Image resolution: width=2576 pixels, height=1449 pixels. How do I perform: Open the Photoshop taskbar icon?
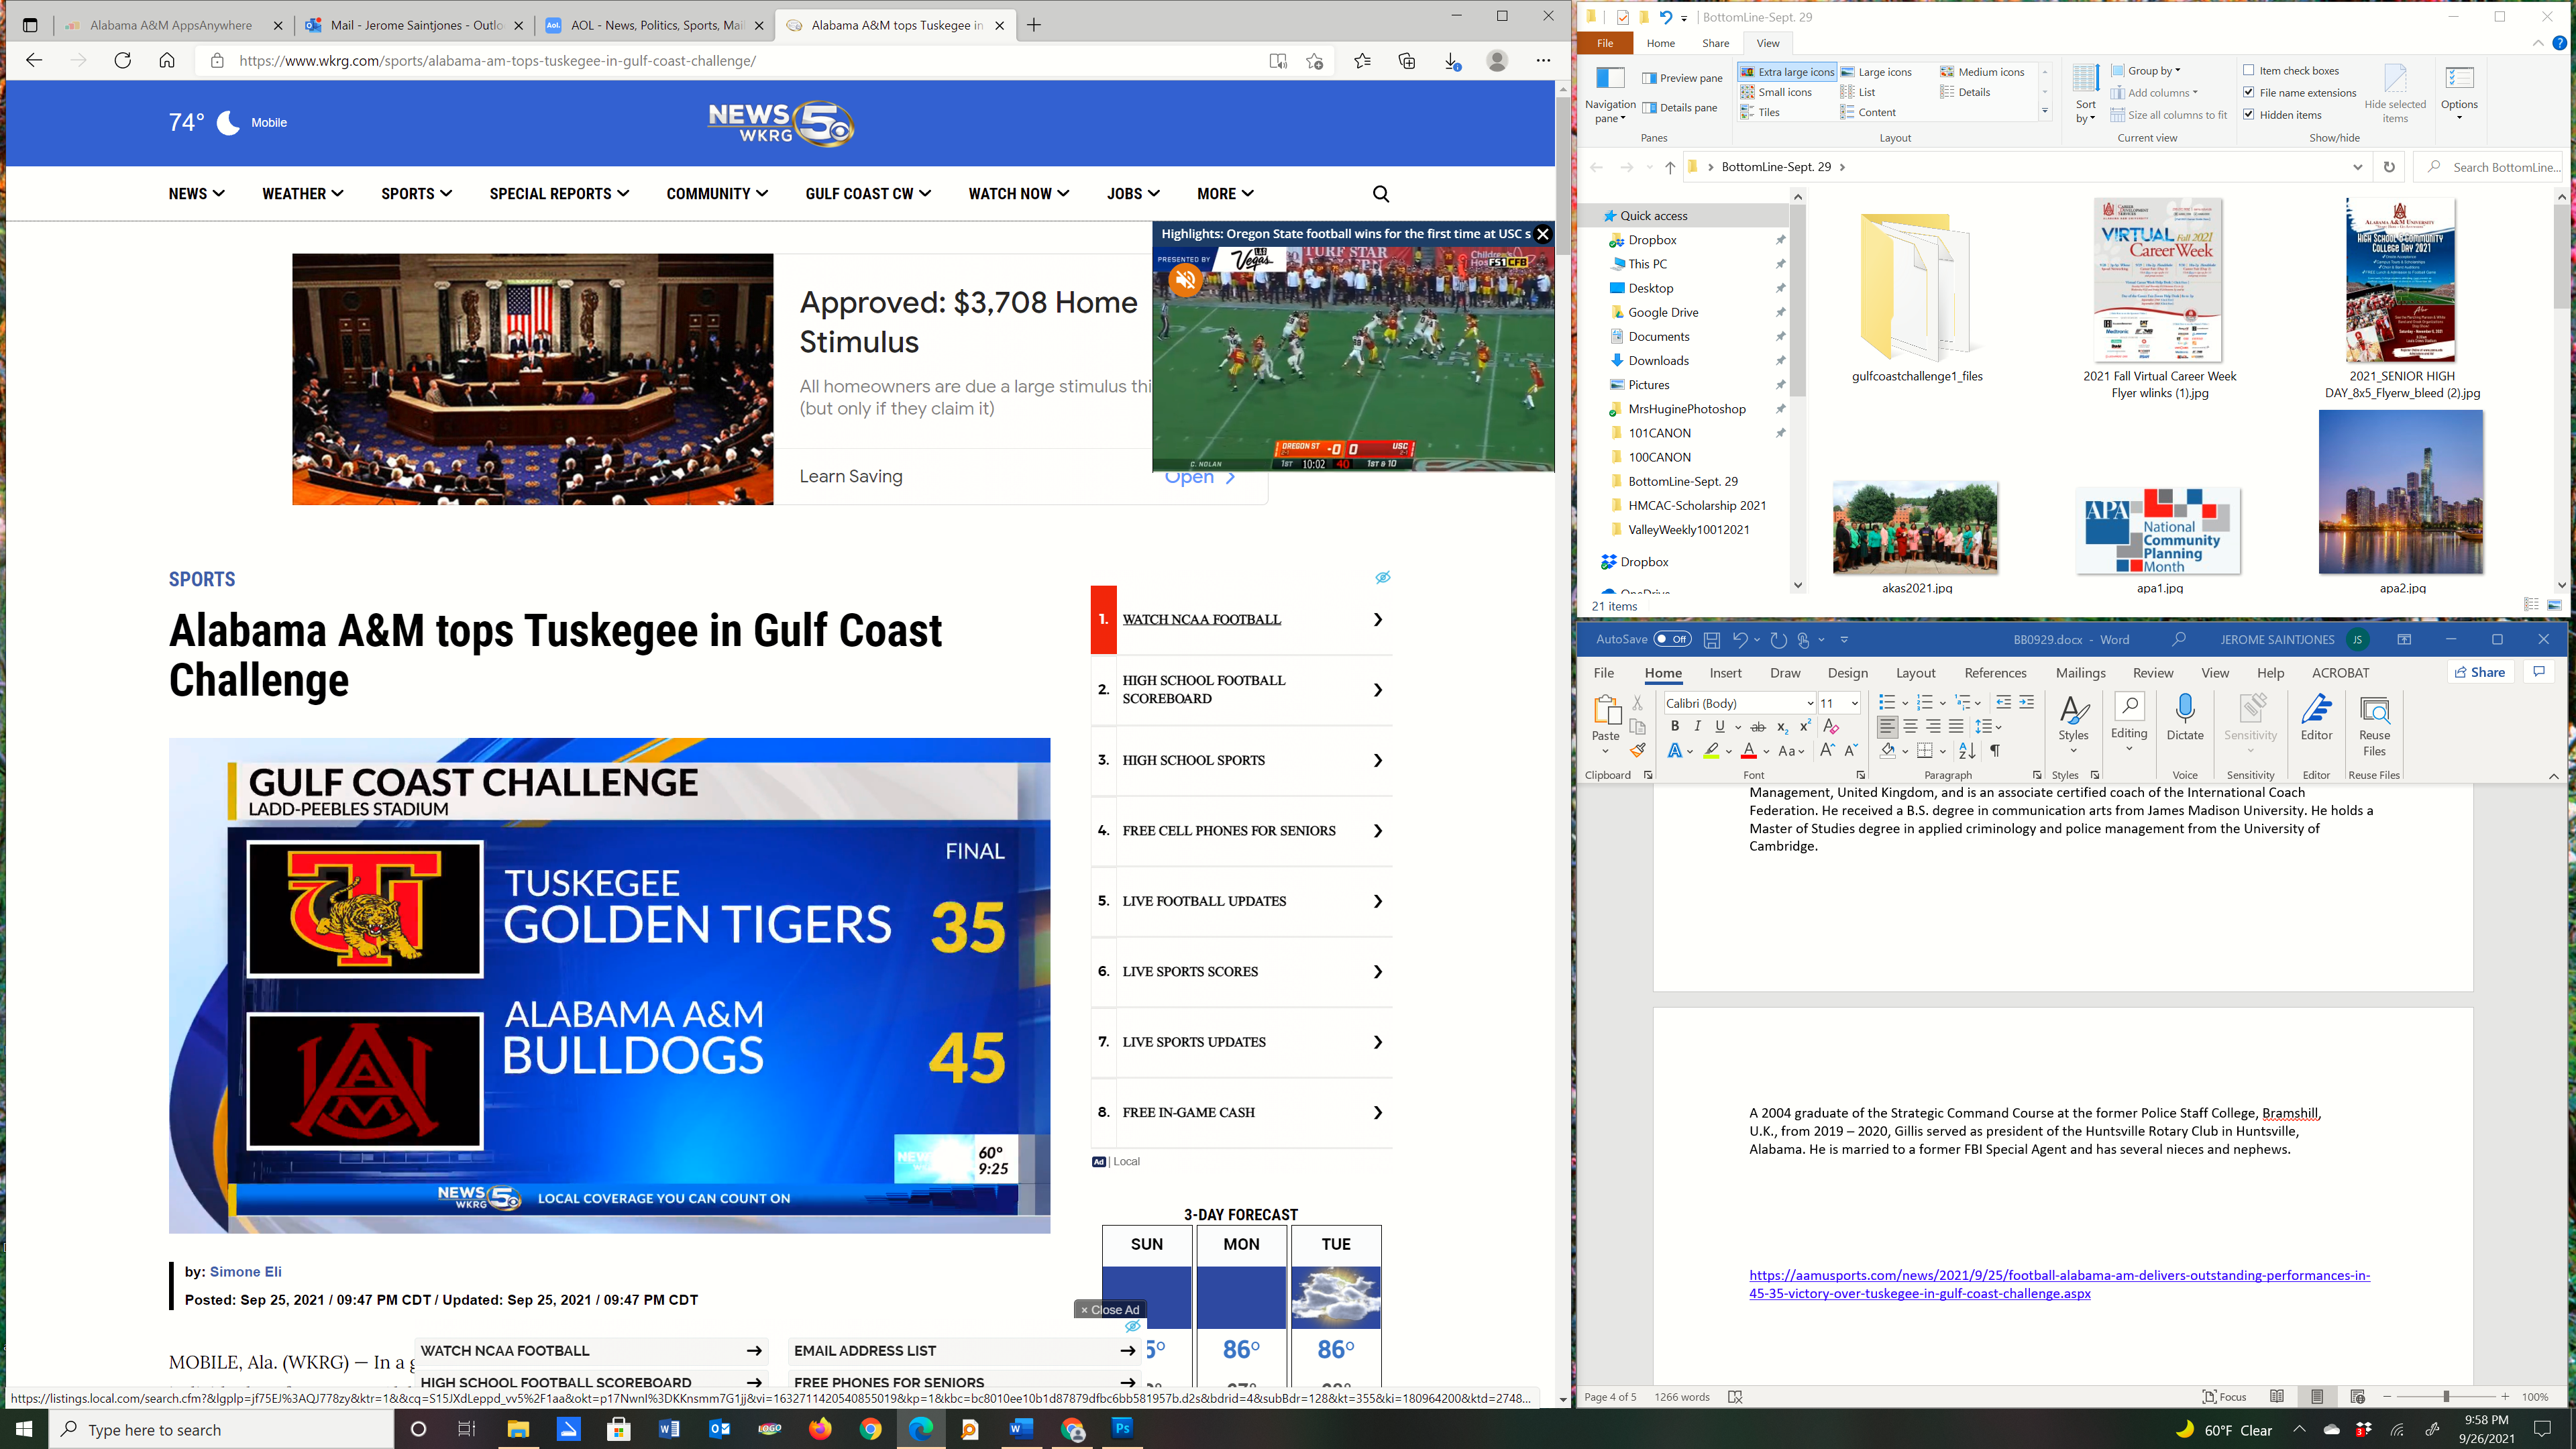pos(1122,1429)
